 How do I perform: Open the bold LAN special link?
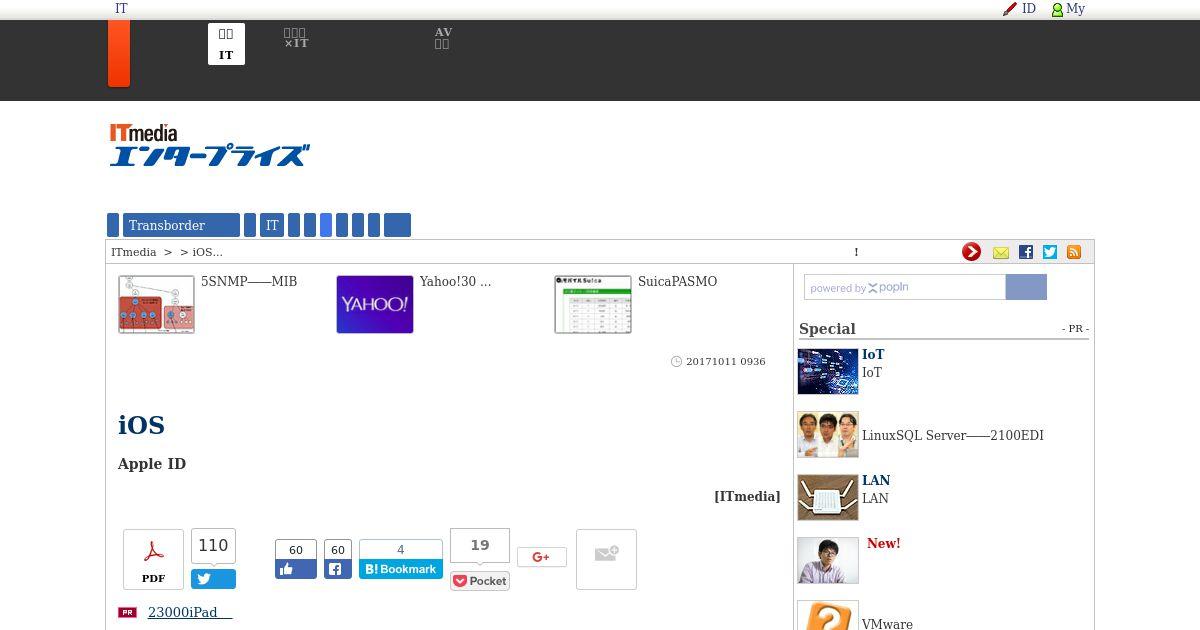(x=876, y=480)
